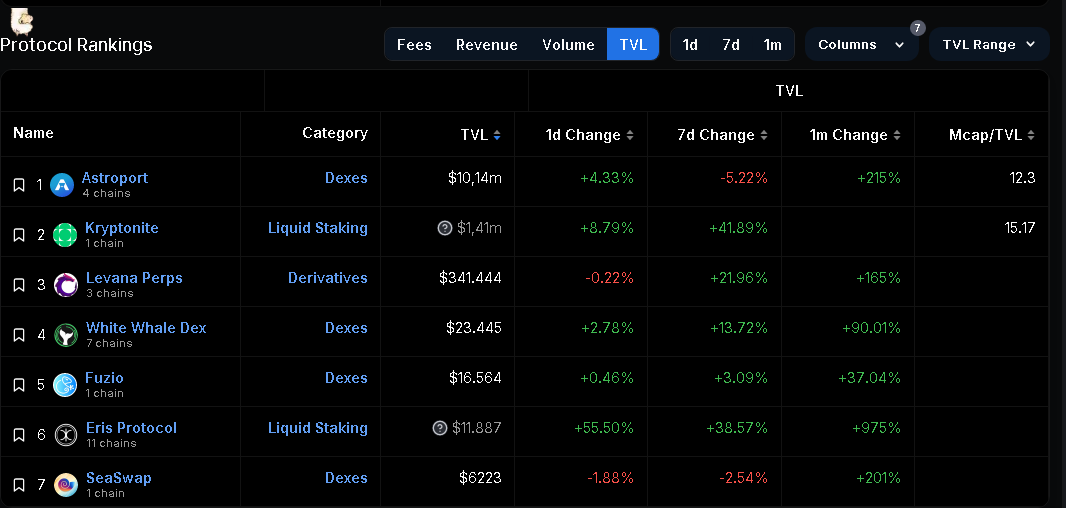Click the Astroport logo icon
This screenshot has width=1066, height=508.
62,185
